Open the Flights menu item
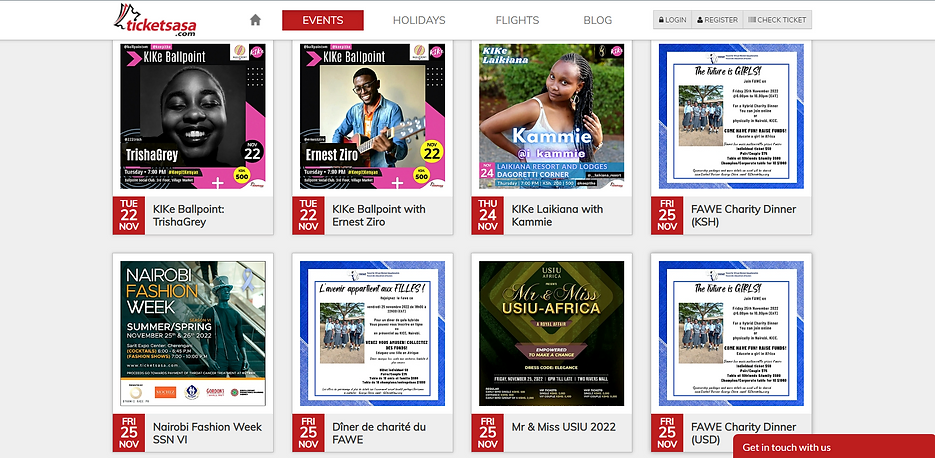 click(x=517, y=20)
